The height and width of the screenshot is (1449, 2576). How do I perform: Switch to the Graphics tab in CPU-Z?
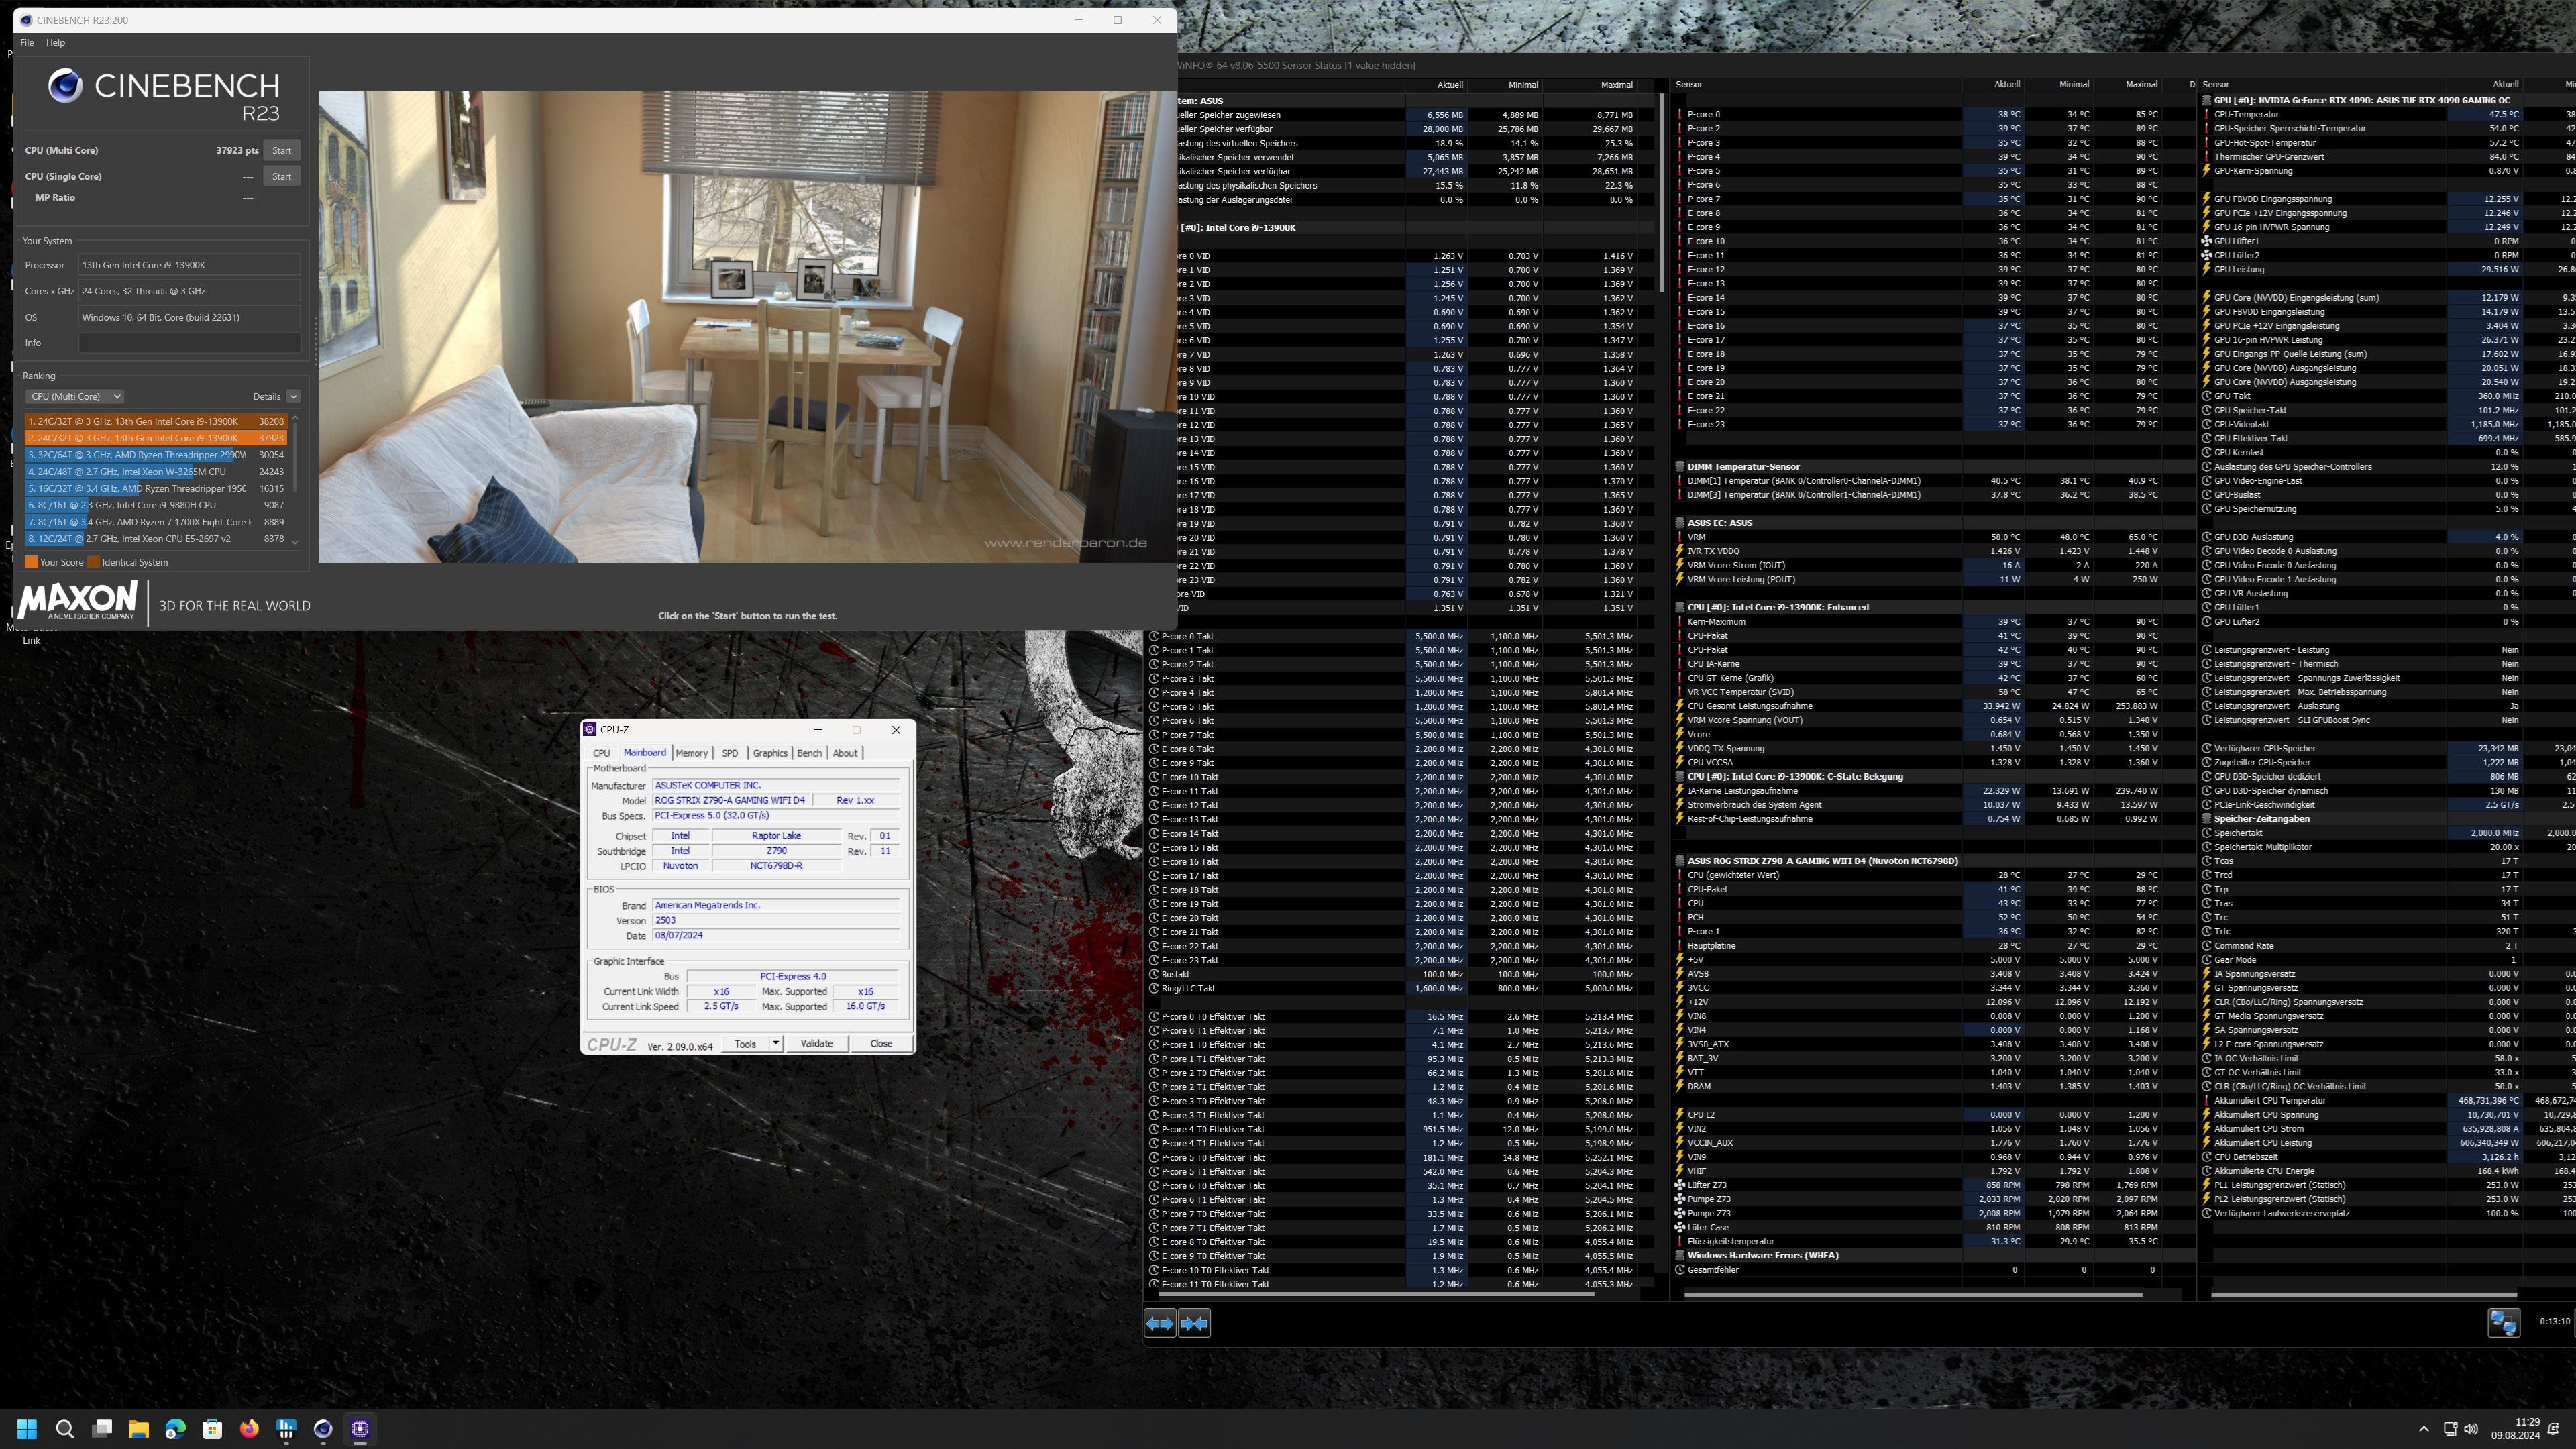[770, 753]
